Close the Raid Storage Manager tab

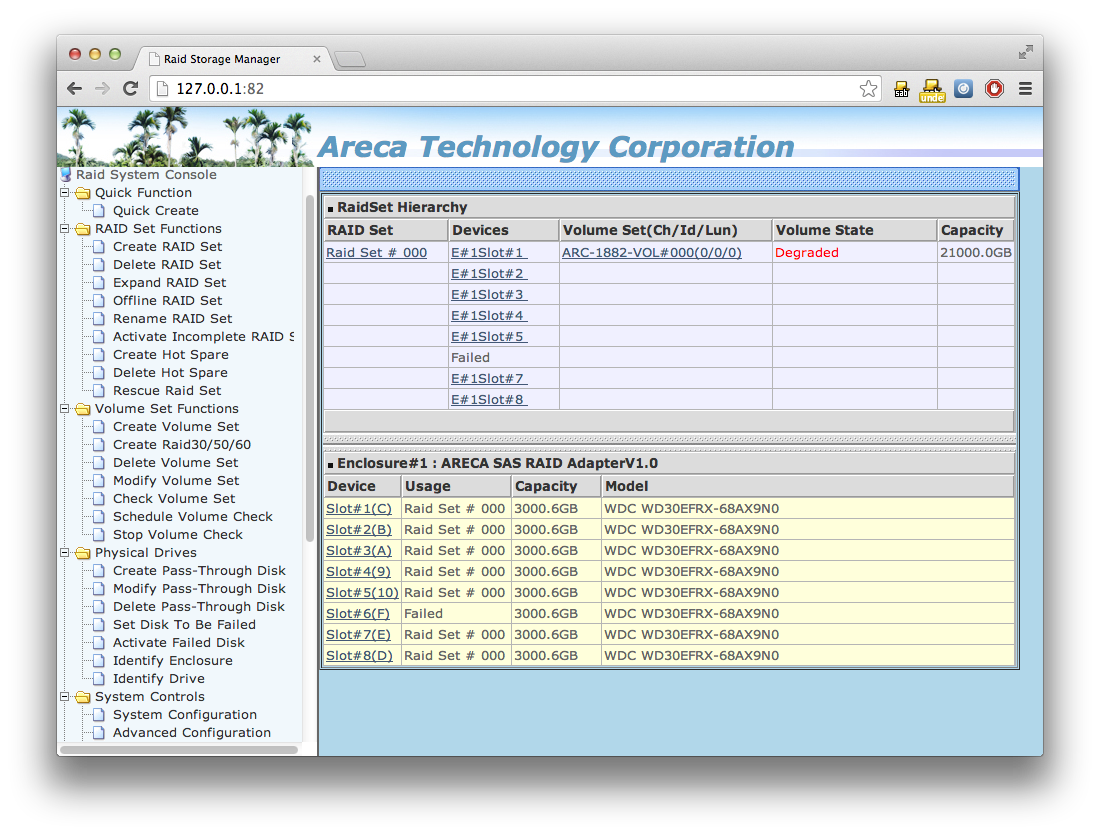(316, 59)
